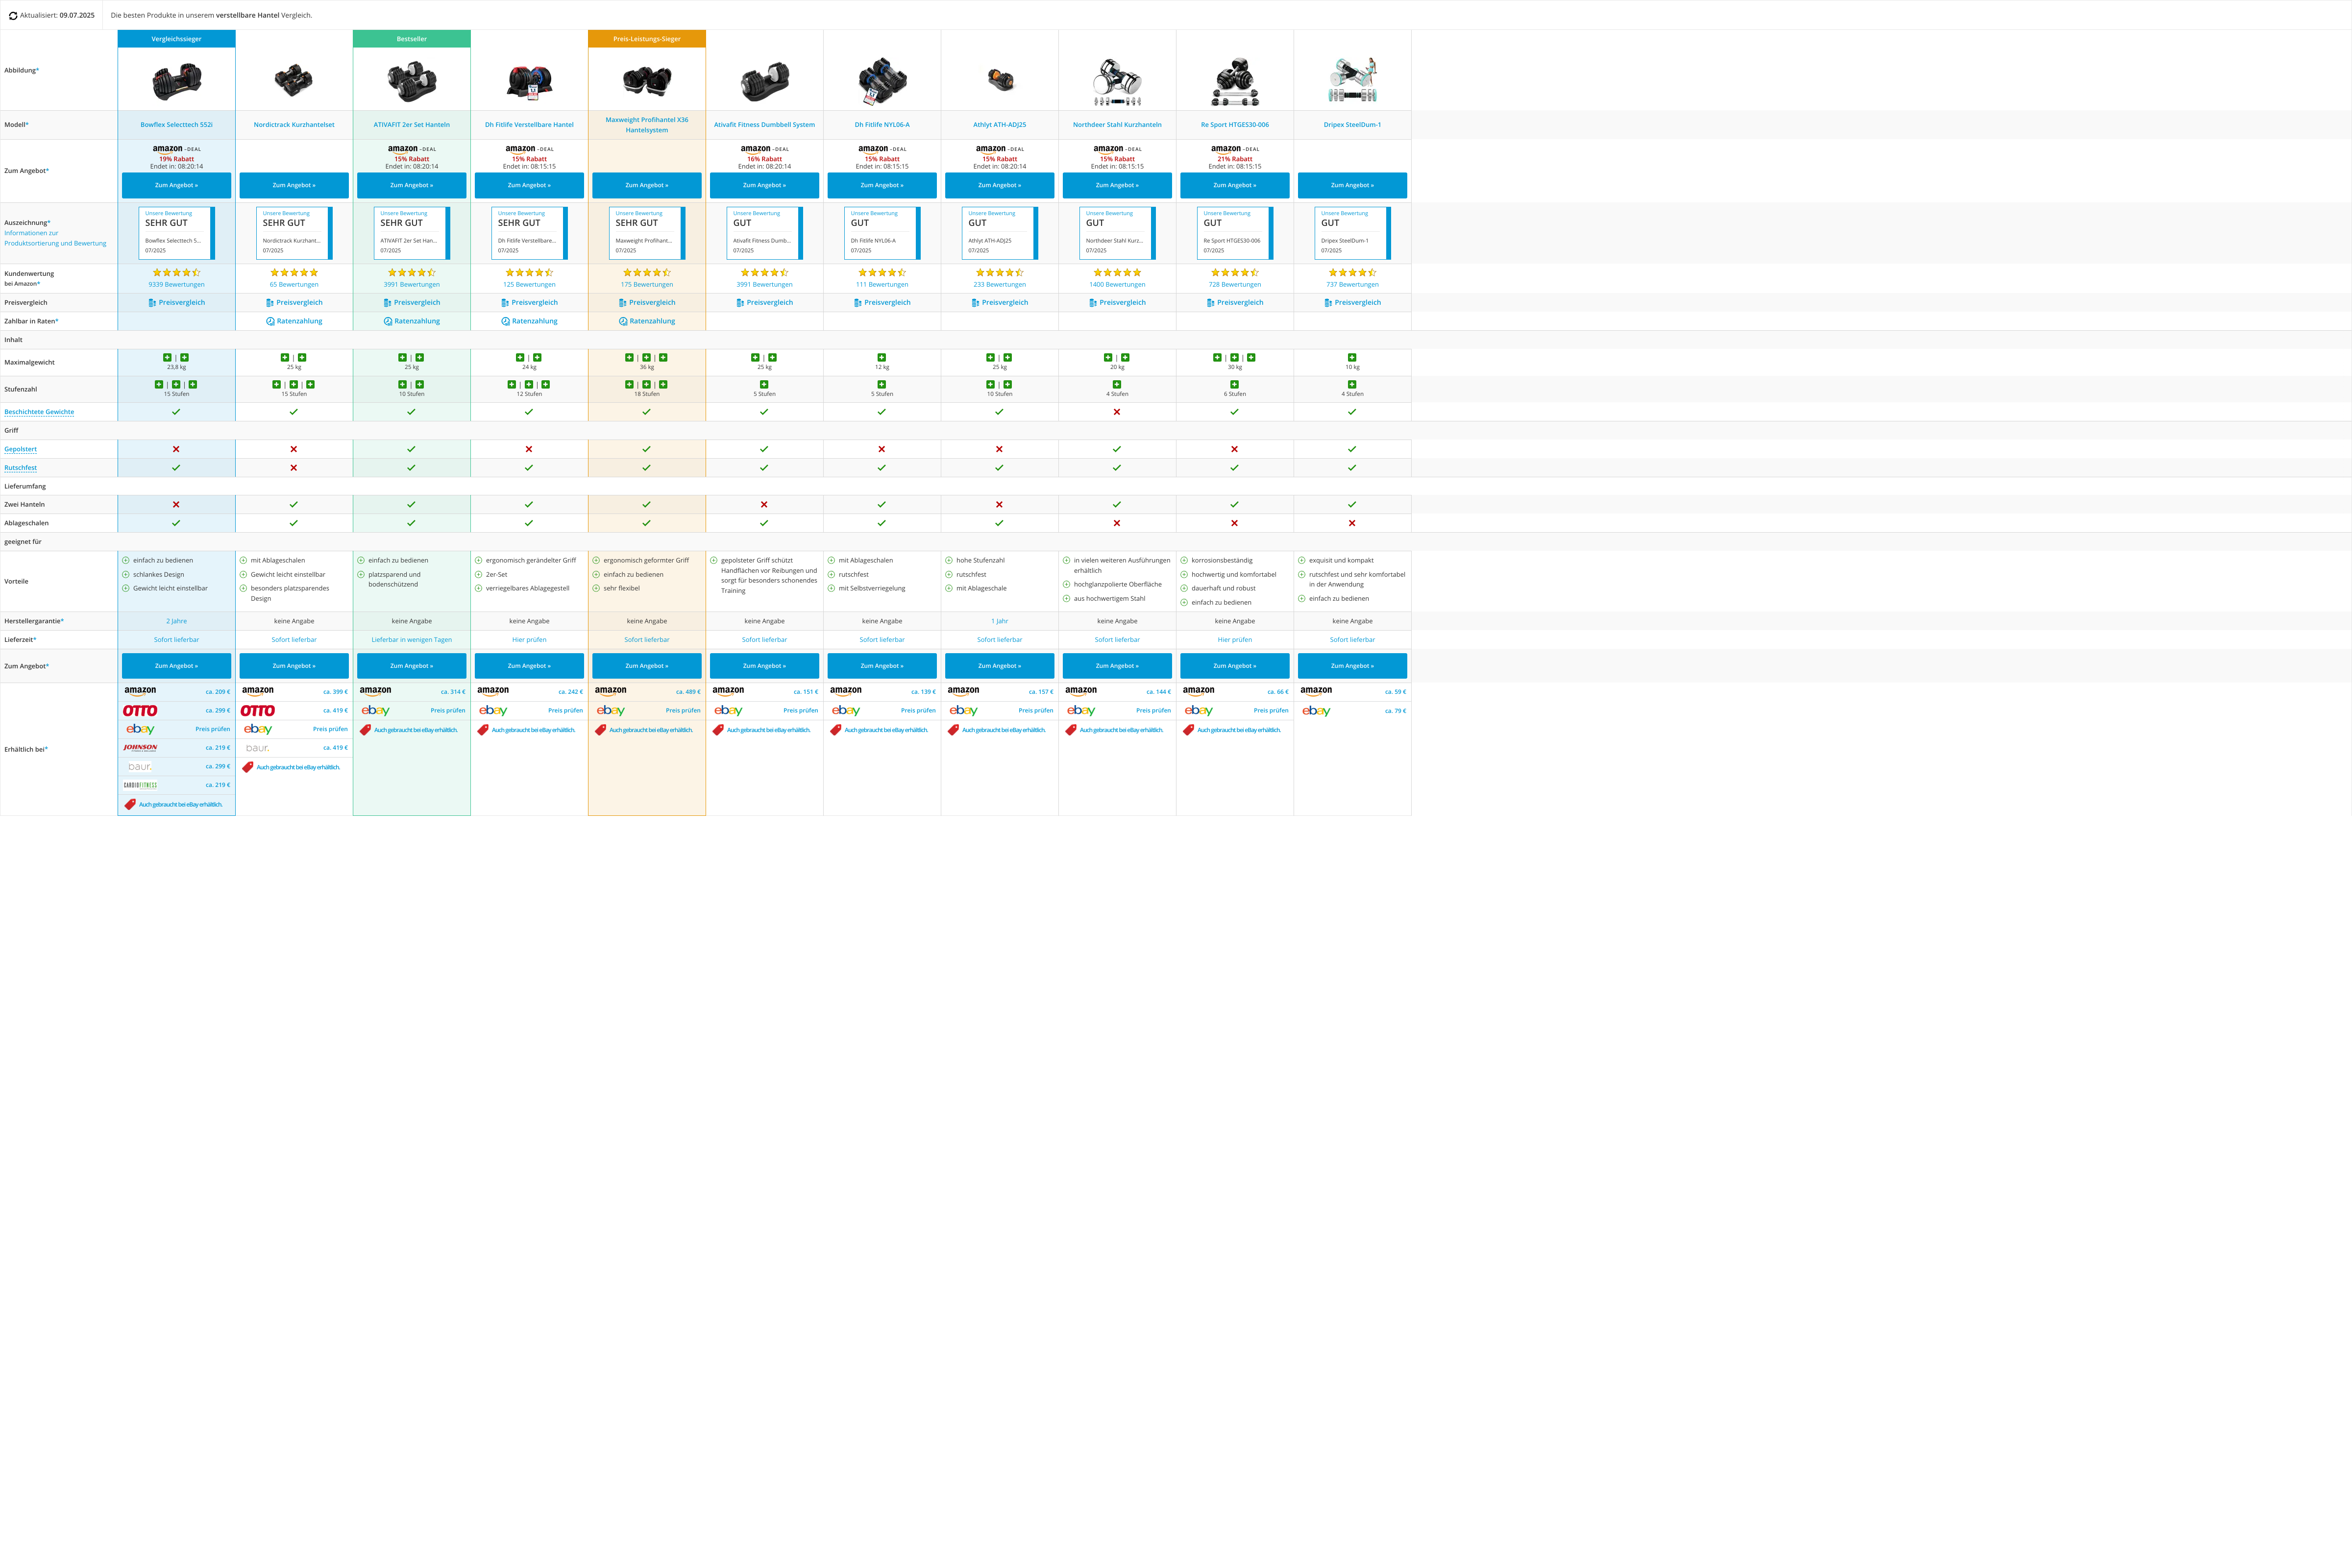Screen dimensions: 2352x1568
Task: Open the 1400 Bewertungen link
Action: point(1117,285)
